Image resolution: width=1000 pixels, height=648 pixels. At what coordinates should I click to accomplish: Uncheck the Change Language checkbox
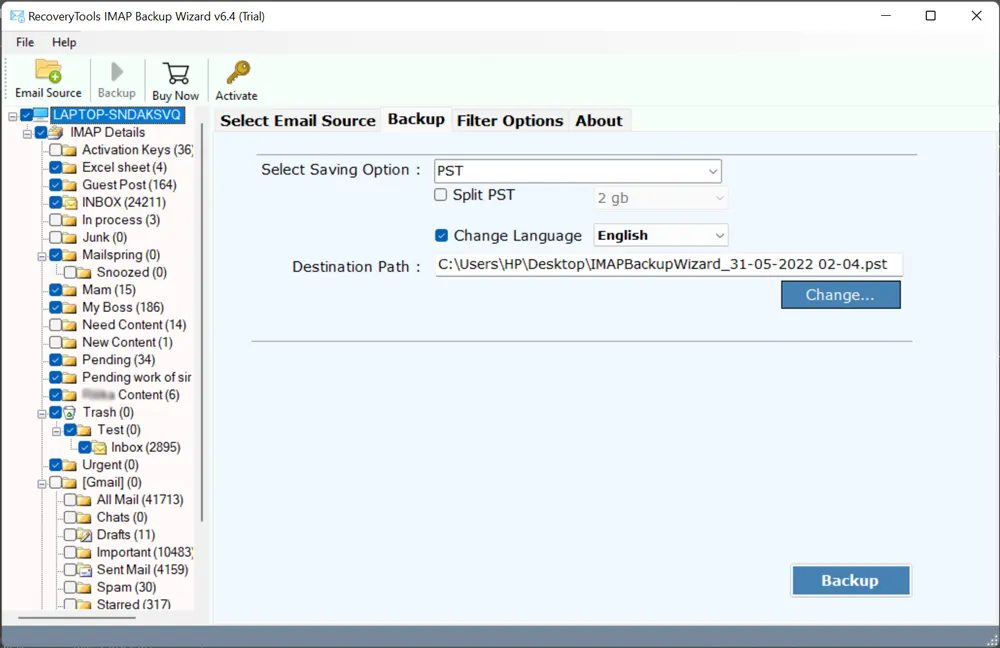441,235
